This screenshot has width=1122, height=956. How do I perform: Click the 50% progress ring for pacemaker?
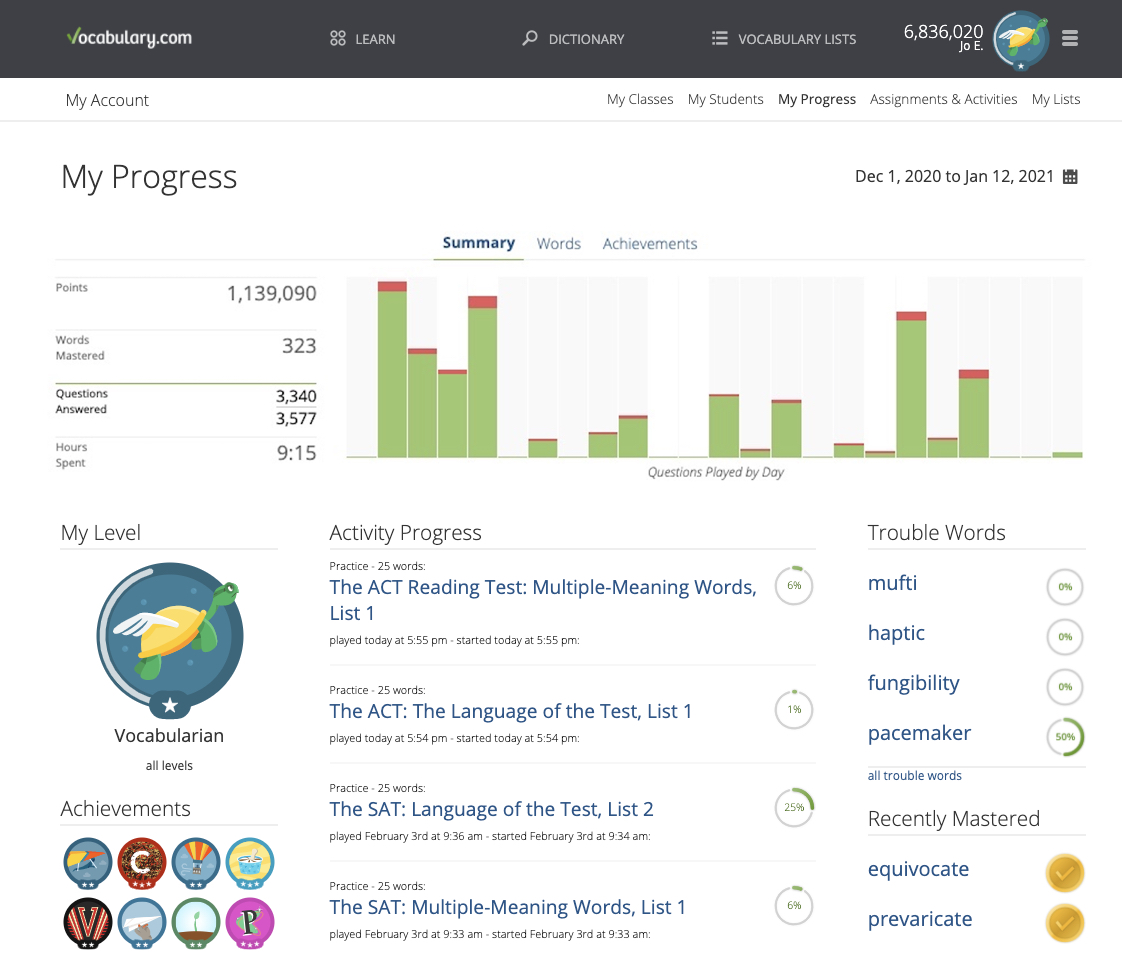(1065, 737)
